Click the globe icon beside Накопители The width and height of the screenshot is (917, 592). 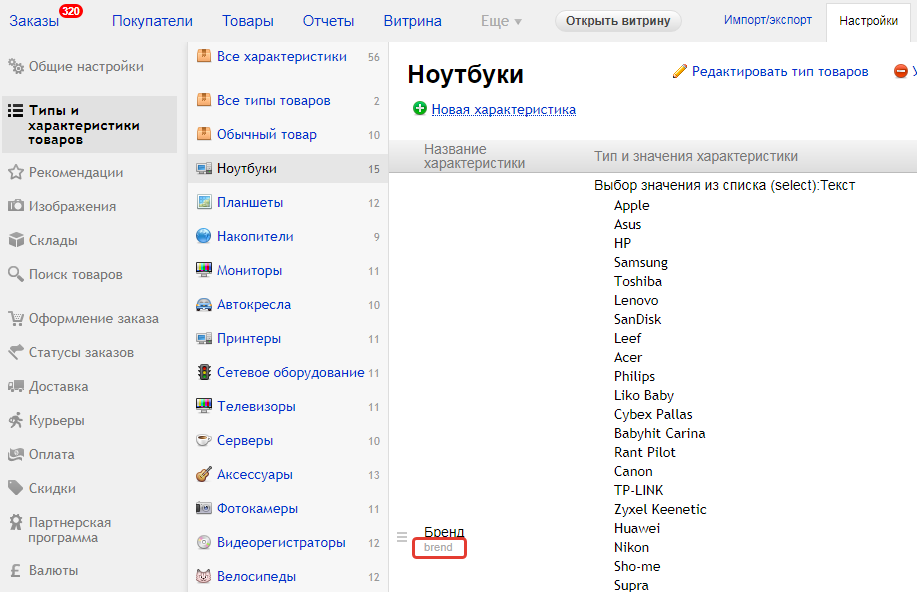[204, 236]
